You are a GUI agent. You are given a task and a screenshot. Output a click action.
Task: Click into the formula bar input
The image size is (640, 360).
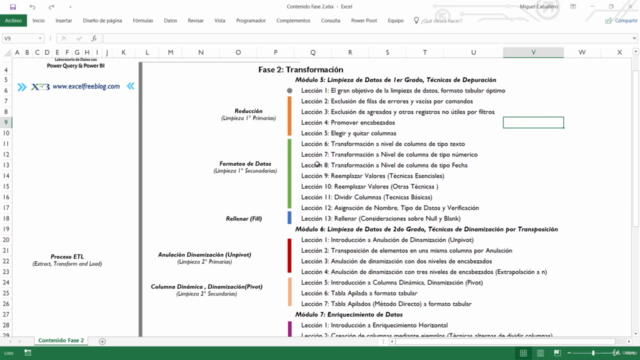pos(367,38)
